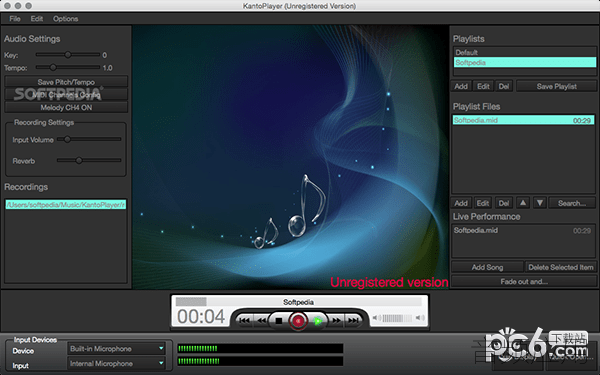The image size is (600, 375).
Task: Open the Device dropdown (Built-in Microphone)
Action: [117, 349]
